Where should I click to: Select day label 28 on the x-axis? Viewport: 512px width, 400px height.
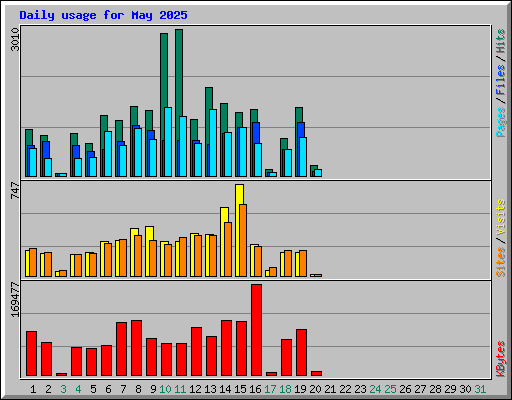tap(435, 389)
